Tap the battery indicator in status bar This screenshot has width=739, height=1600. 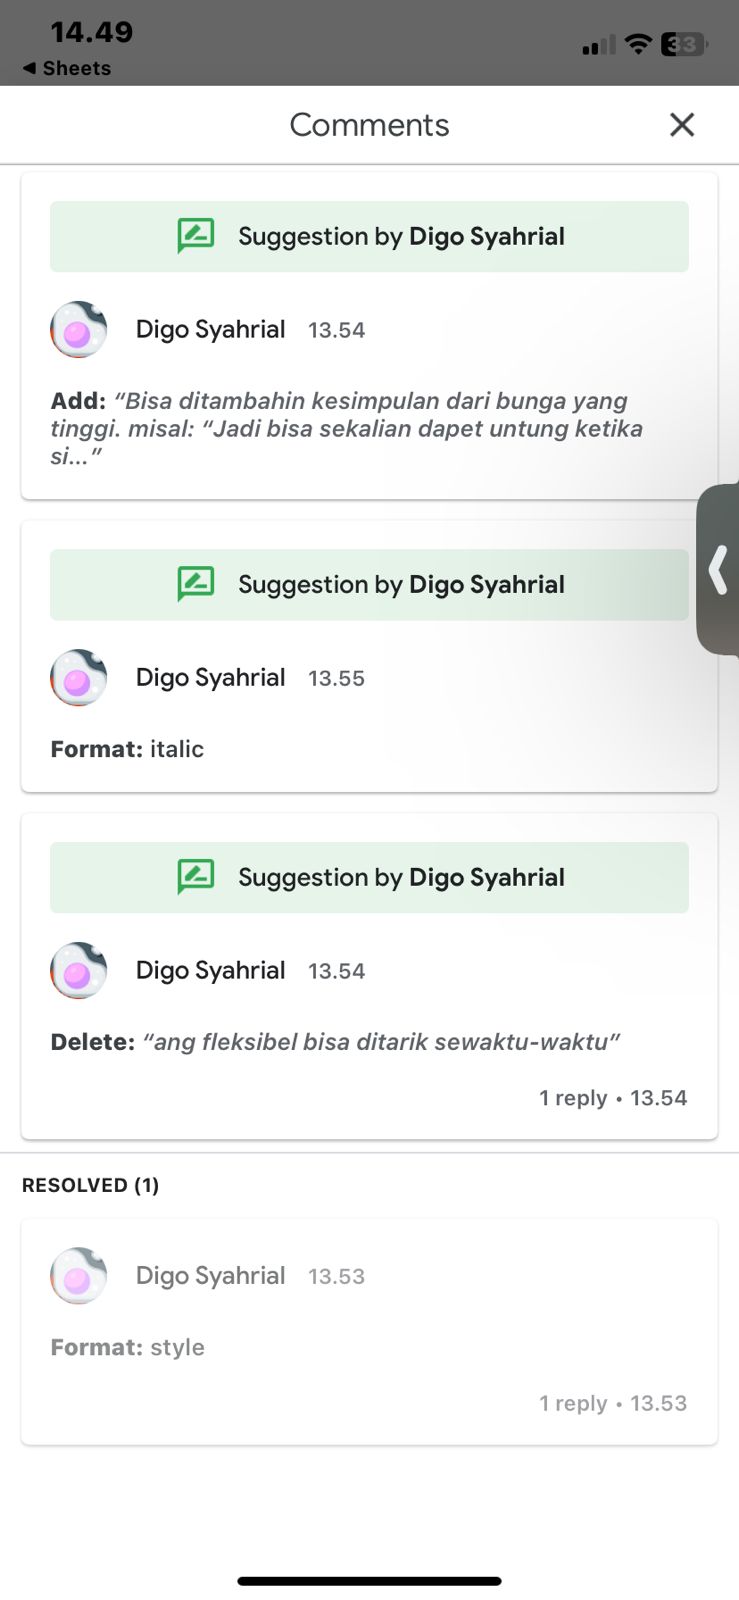[x=684, y=44]
